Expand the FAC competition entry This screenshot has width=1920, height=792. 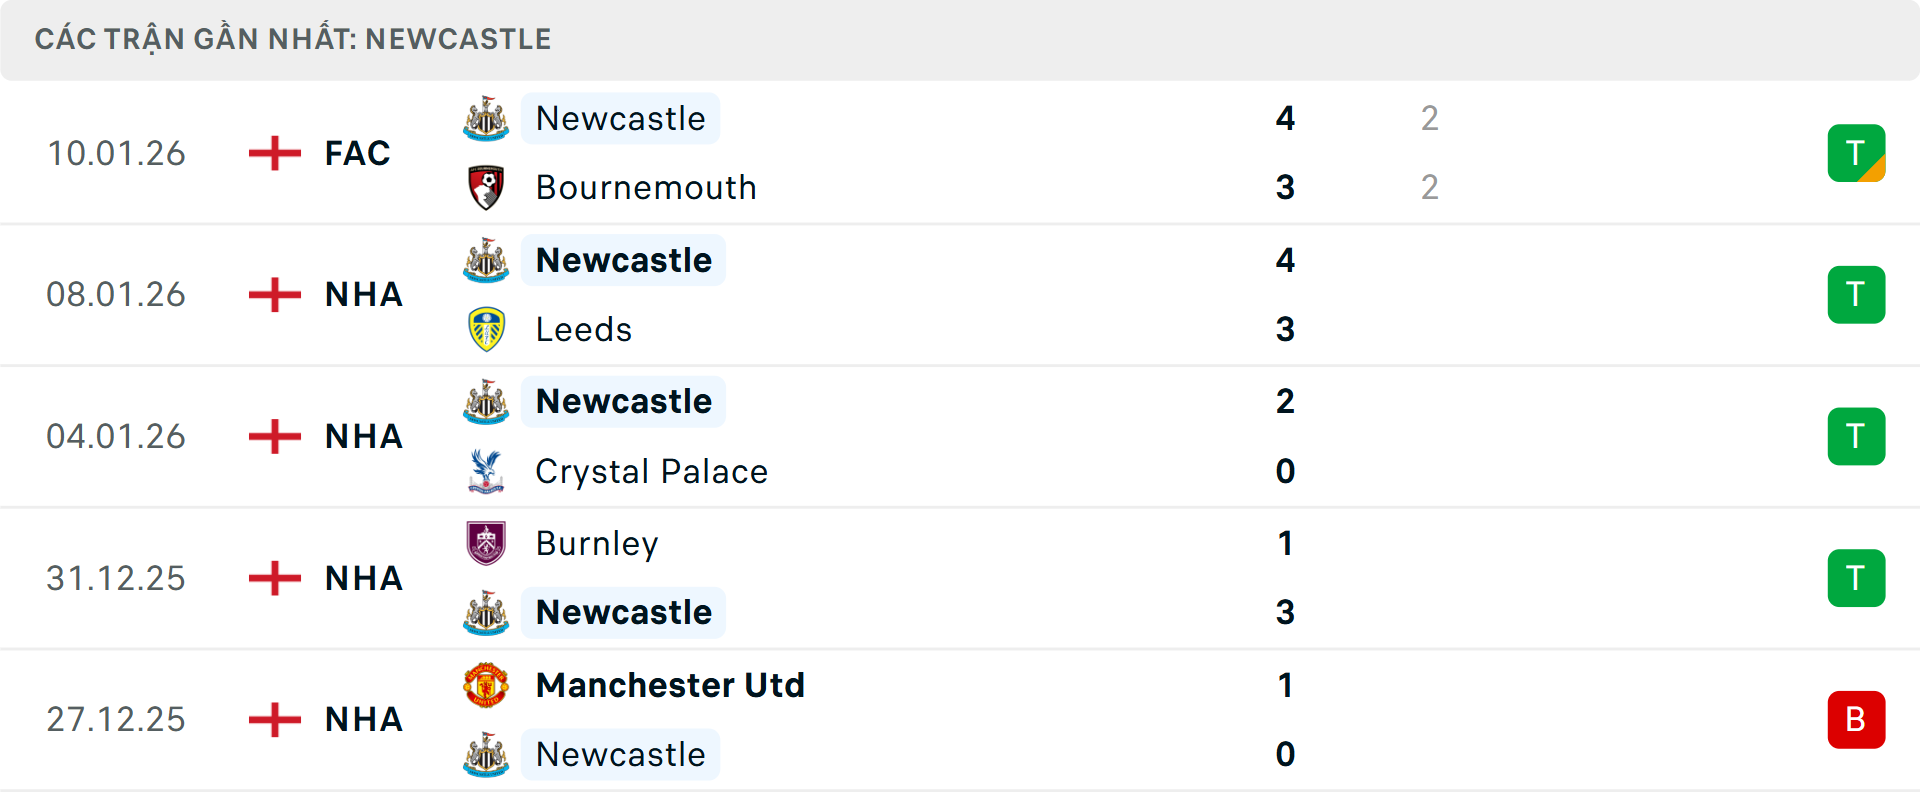tap(356, 153)
